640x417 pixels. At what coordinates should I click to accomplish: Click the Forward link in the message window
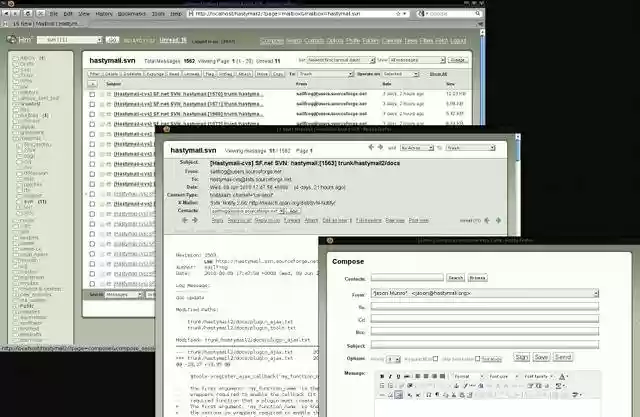(291, 220)
